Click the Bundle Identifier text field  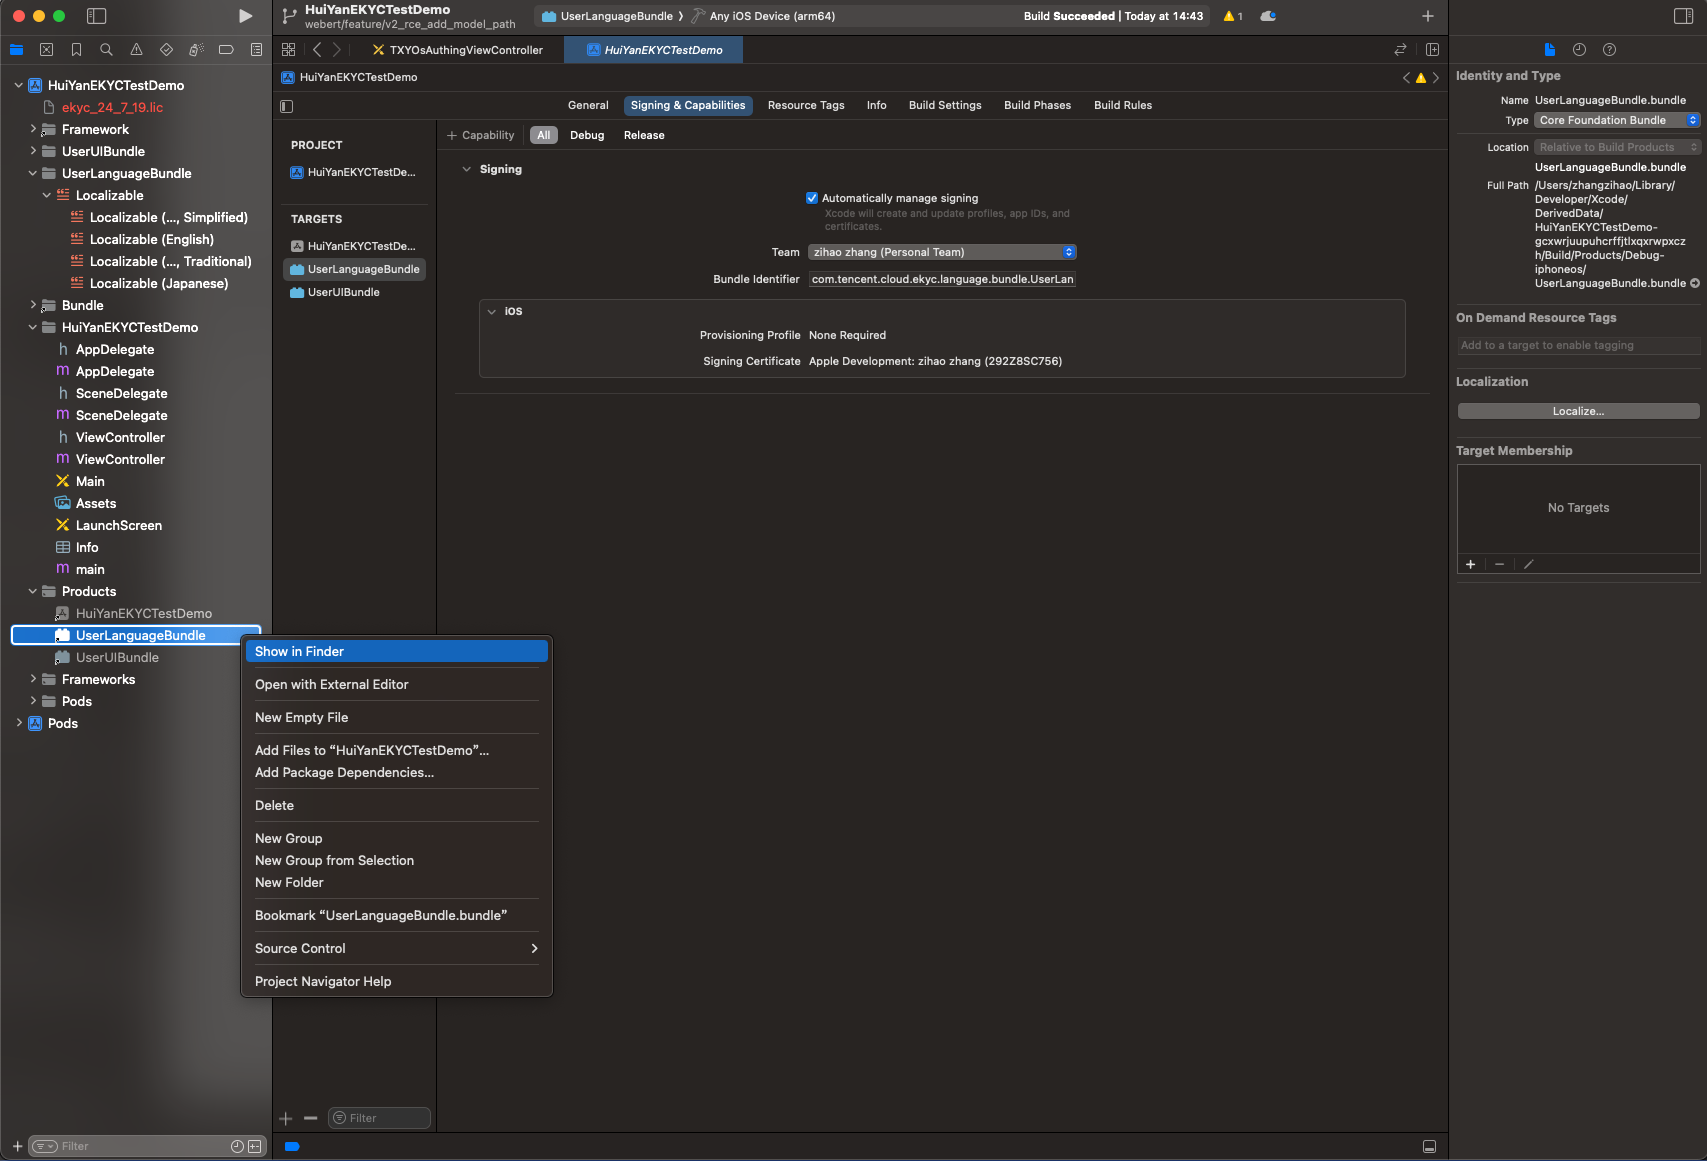pos(942,279)
